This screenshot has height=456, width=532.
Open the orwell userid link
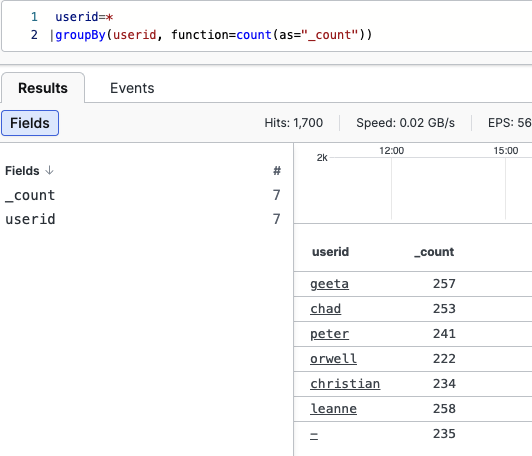333,359
